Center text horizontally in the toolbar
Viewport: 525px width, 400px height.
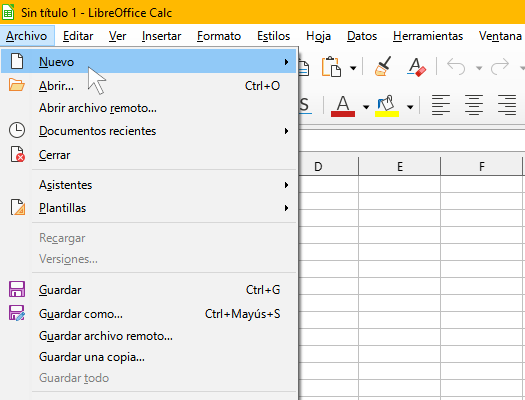(x=474, y=105)
